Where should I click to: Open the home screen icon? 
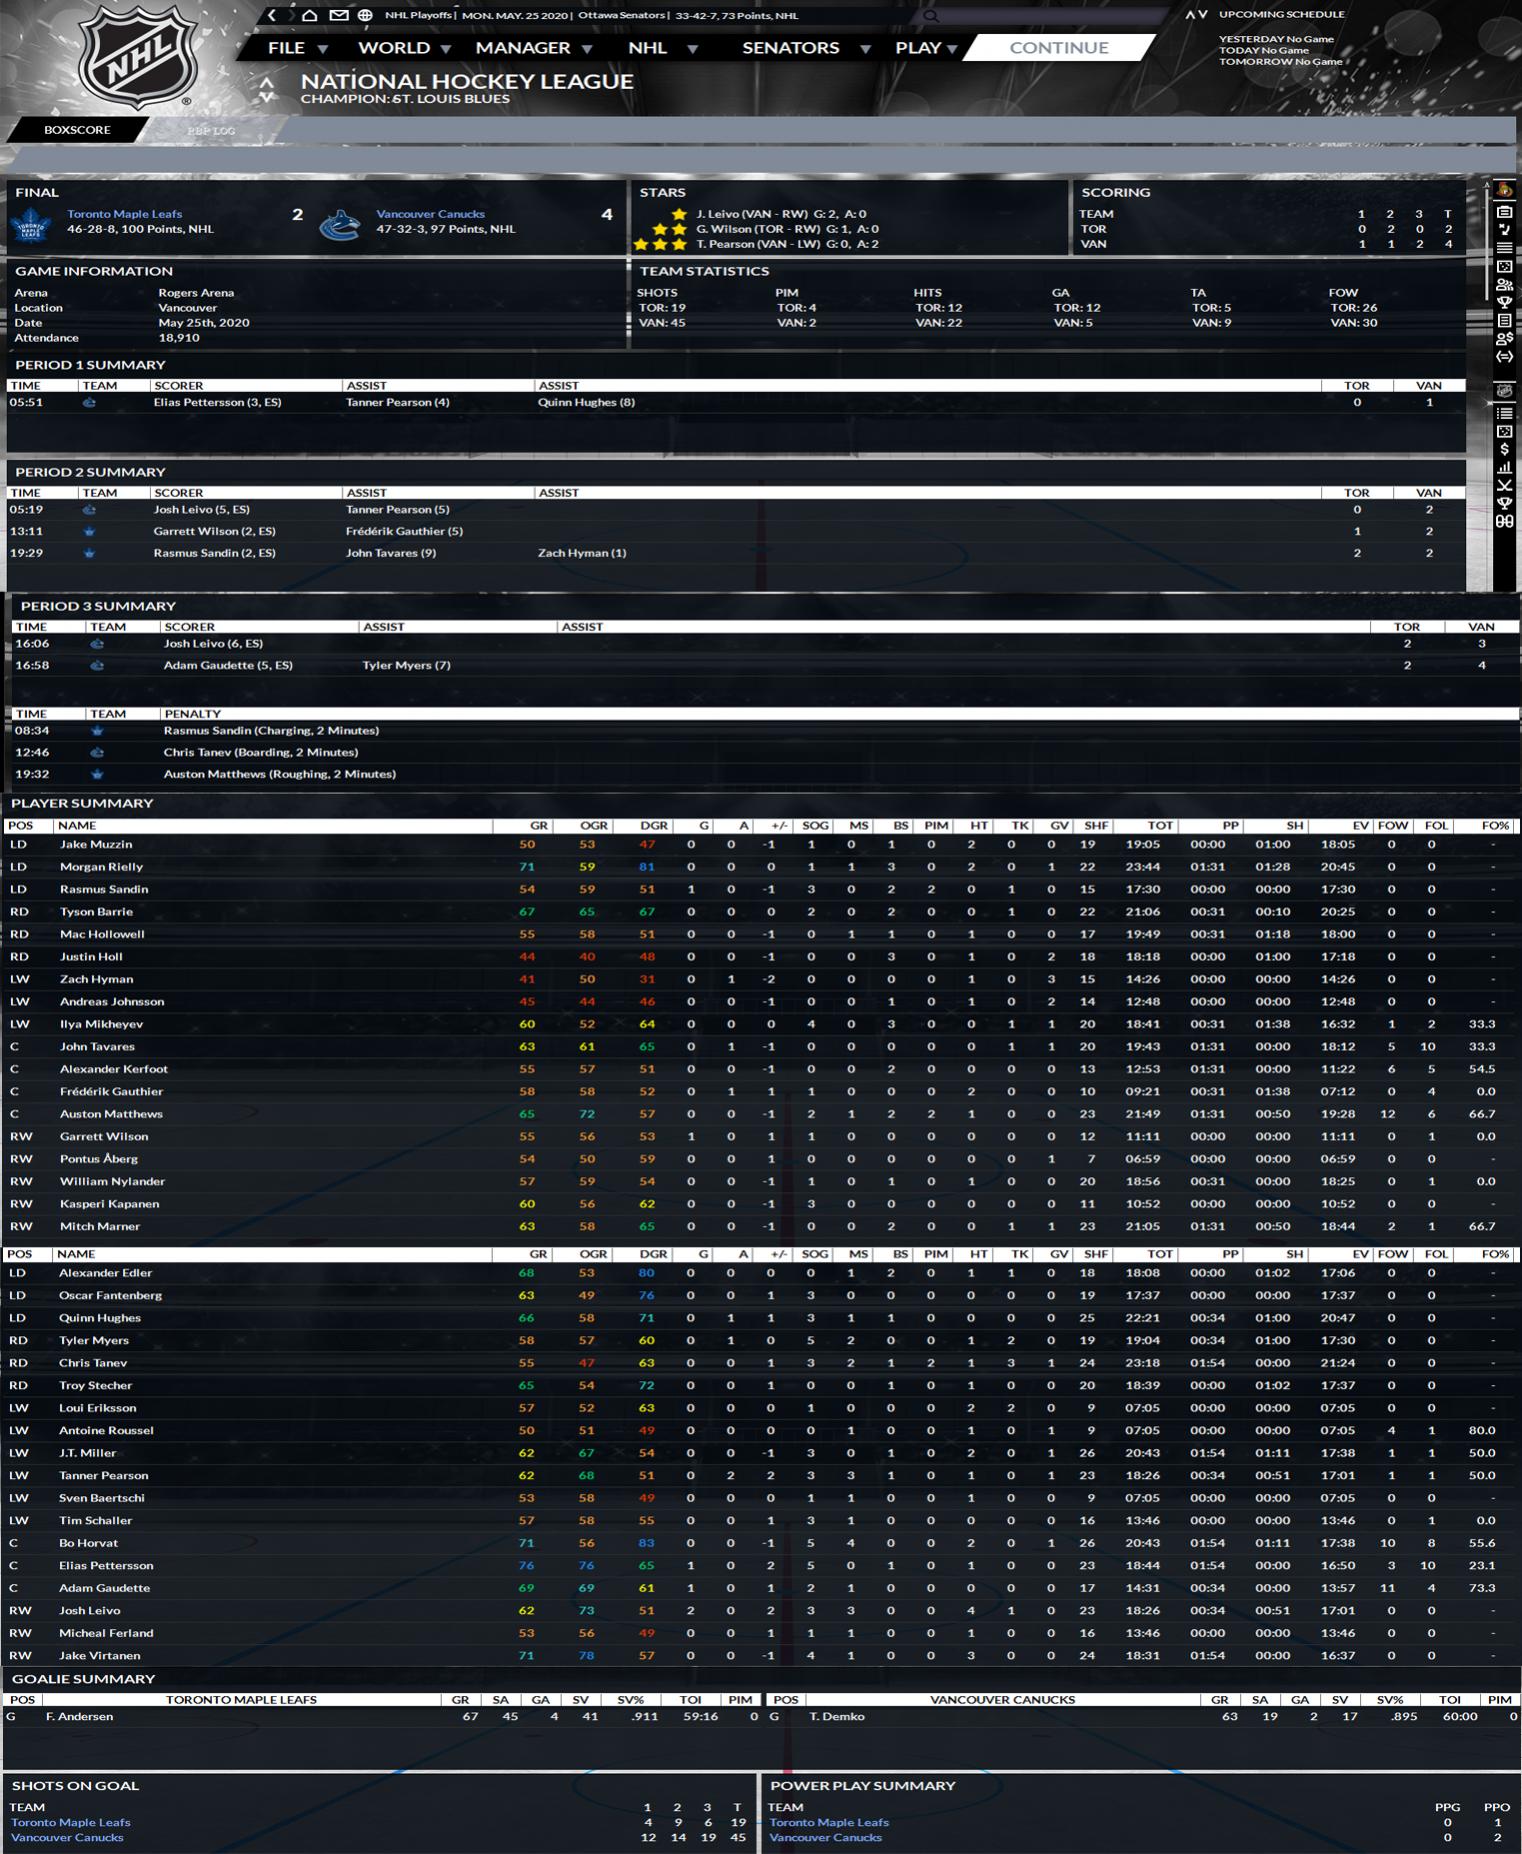tap(310, 15)
